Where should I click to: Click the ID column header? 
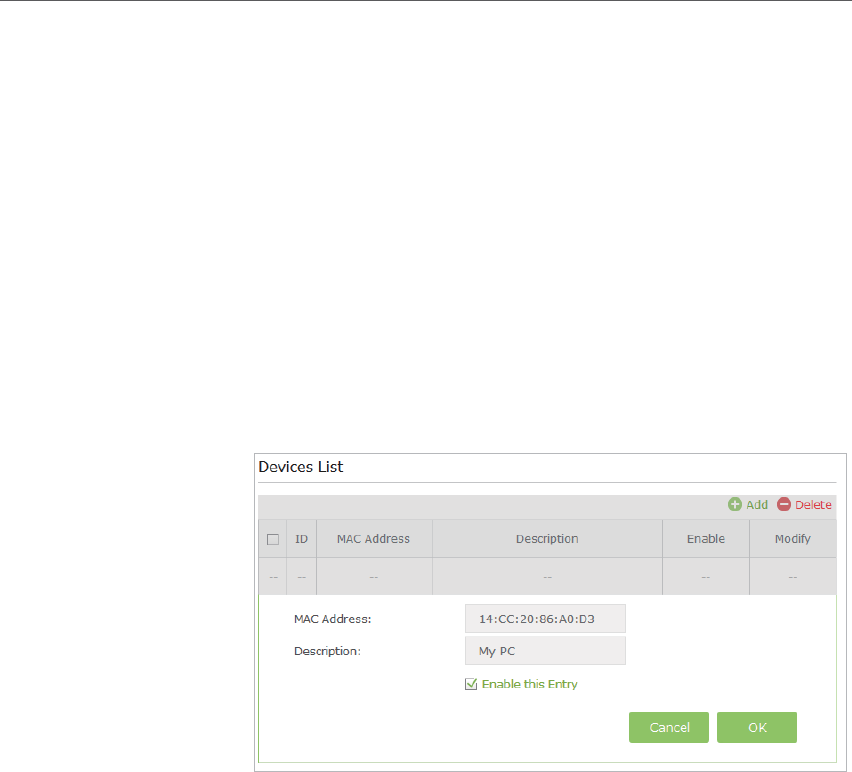pos(302,539)
